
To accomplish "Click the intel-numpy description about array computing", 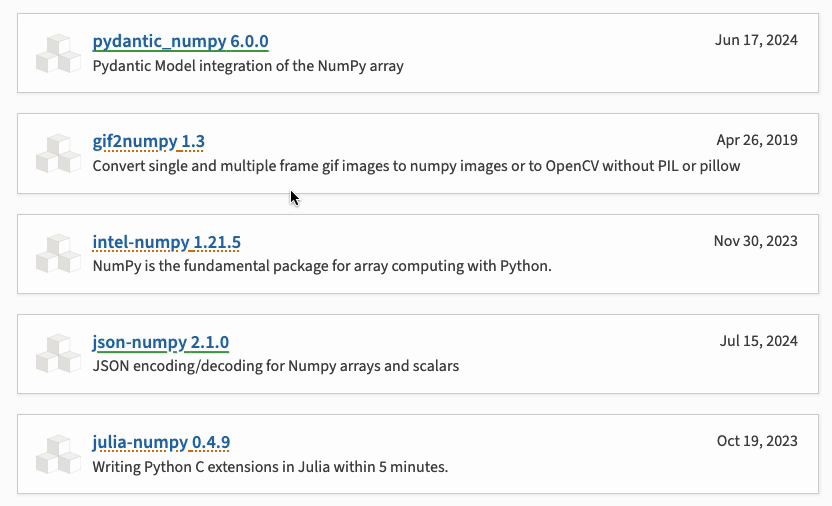I will coord(322,266).
